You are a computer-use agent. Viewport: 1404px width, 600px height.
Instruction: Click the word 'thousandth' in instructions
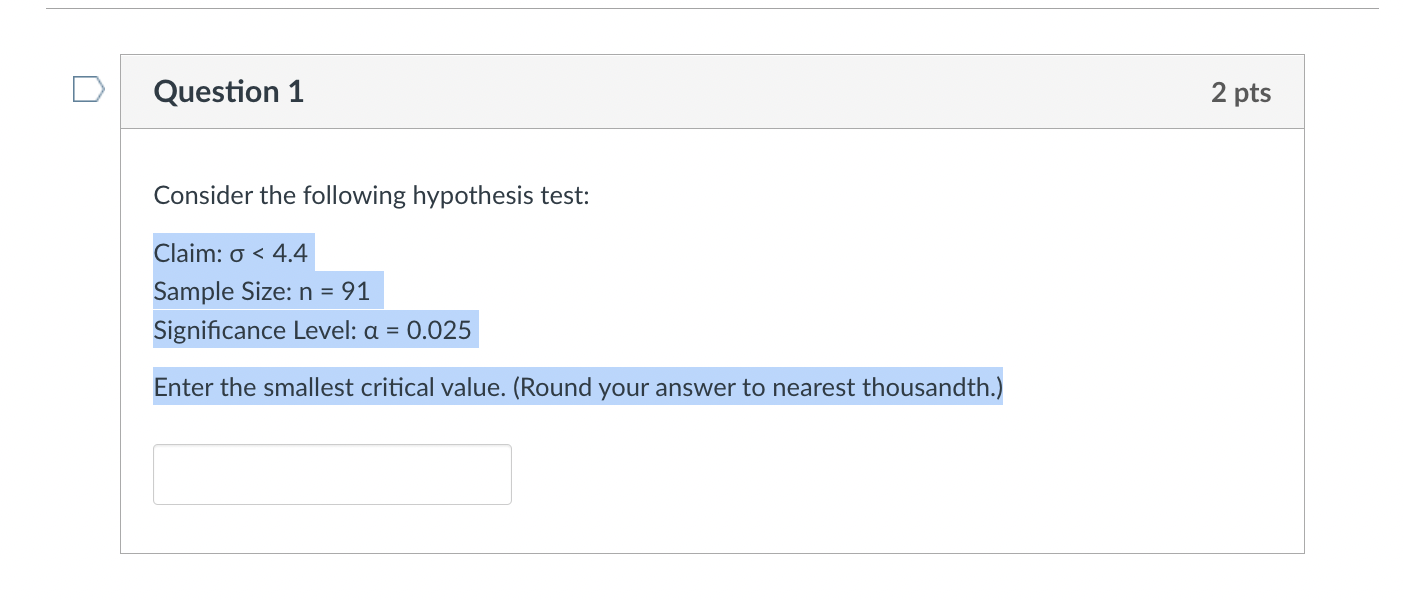926,387
